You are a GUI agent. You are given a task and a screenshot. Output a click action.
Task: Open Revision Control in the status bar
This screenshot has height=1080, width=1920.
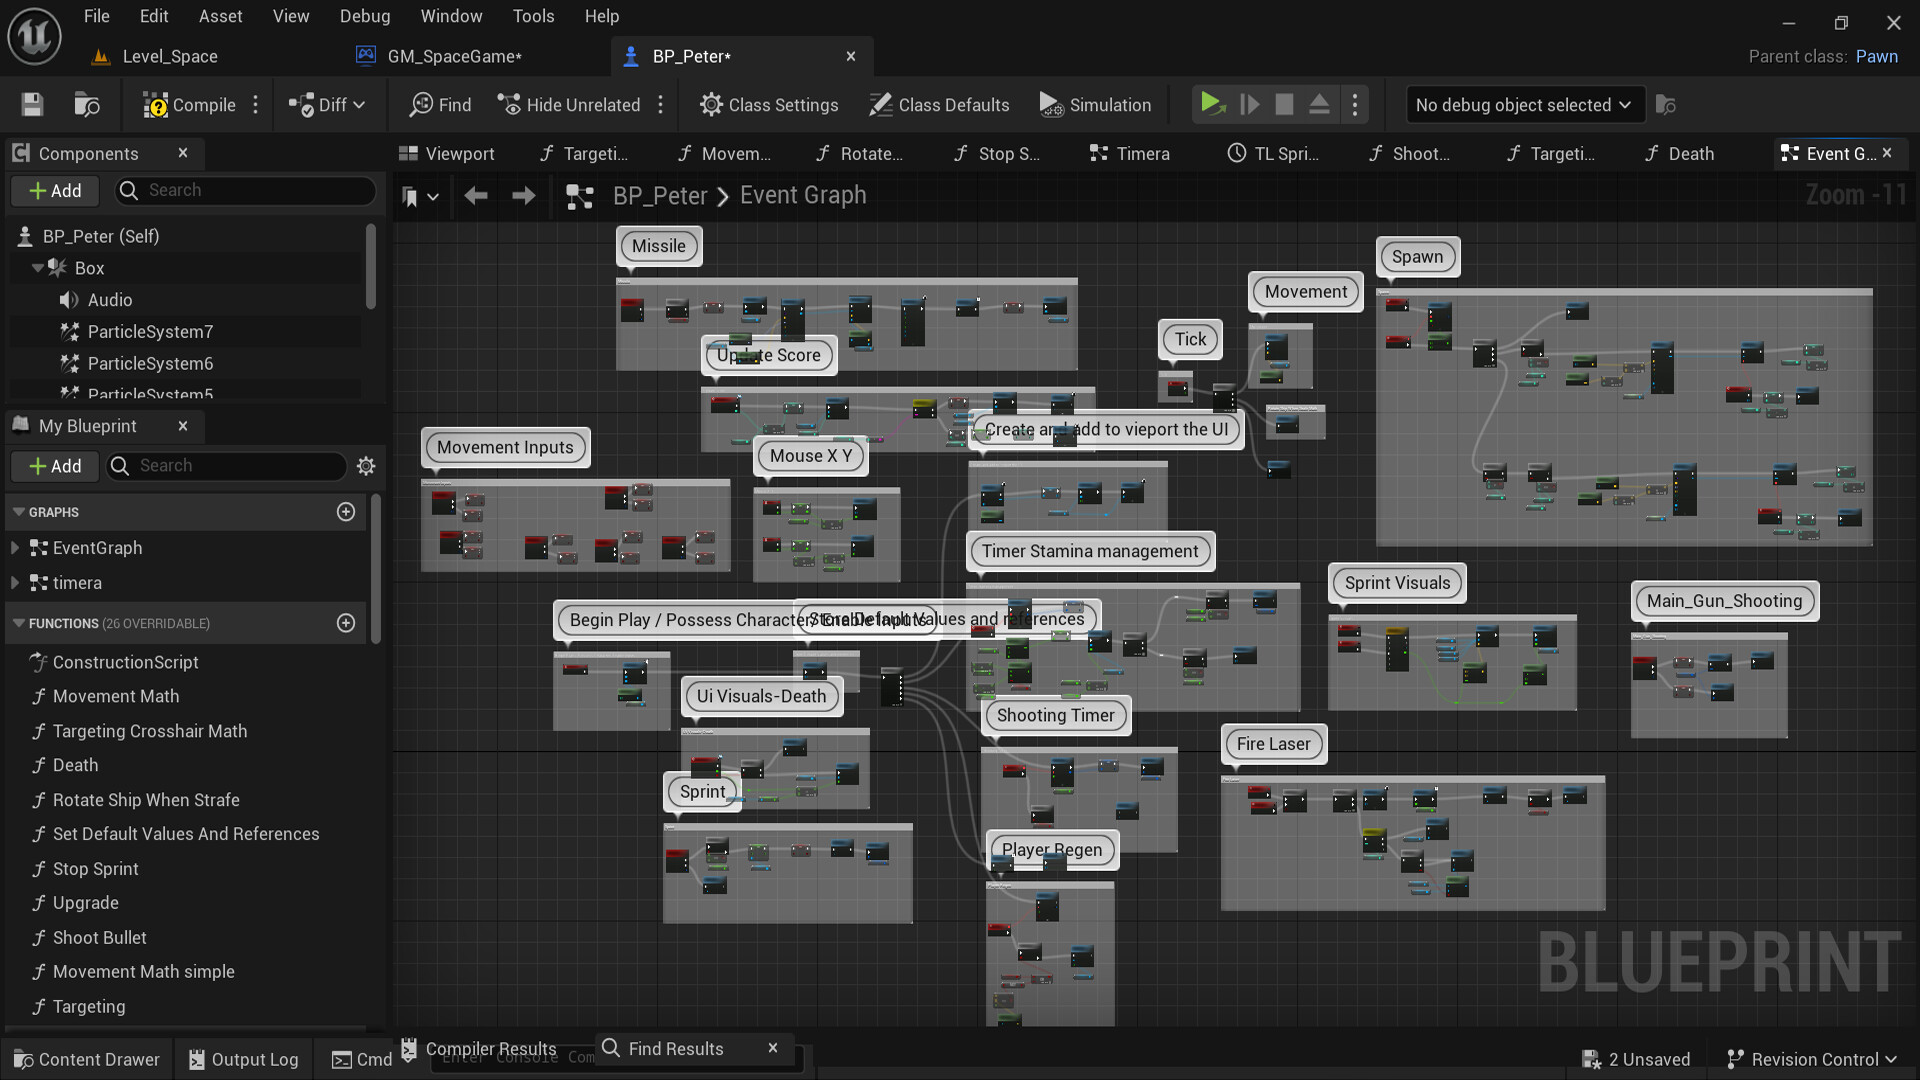pos(1811,1058)
